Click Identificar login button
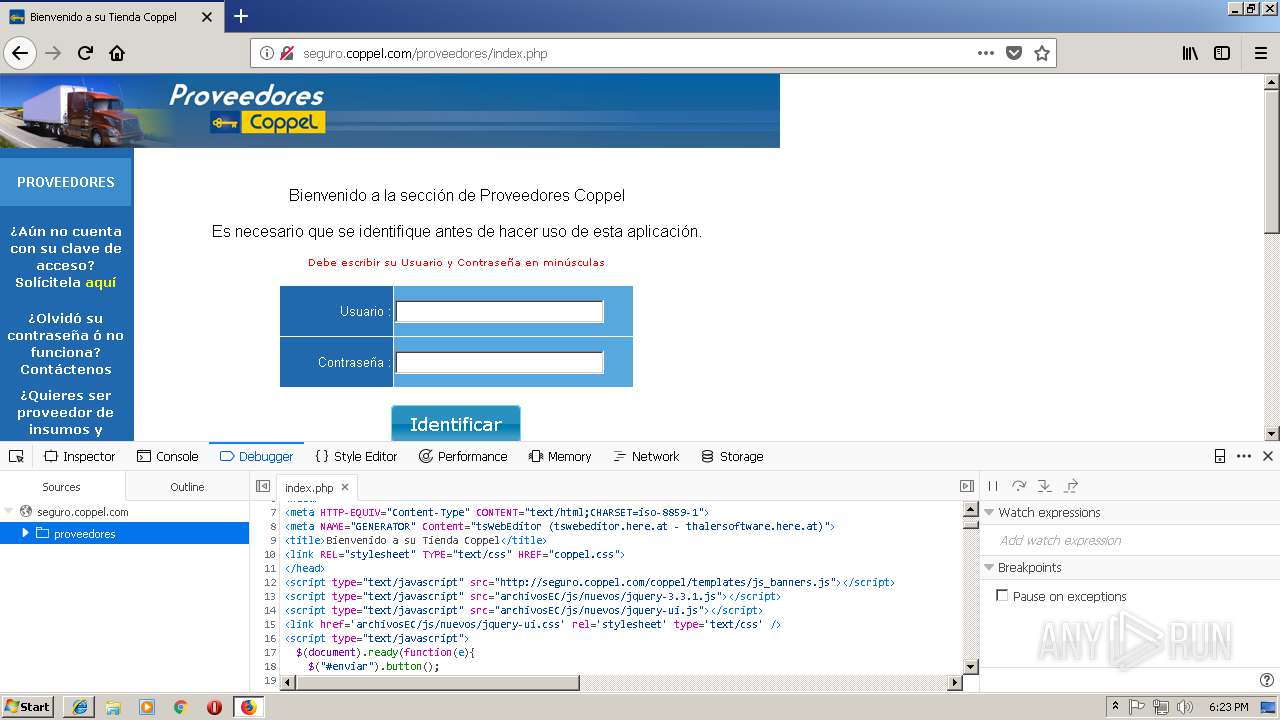This screenshot has height=720, width=1280. coord(456,423)
